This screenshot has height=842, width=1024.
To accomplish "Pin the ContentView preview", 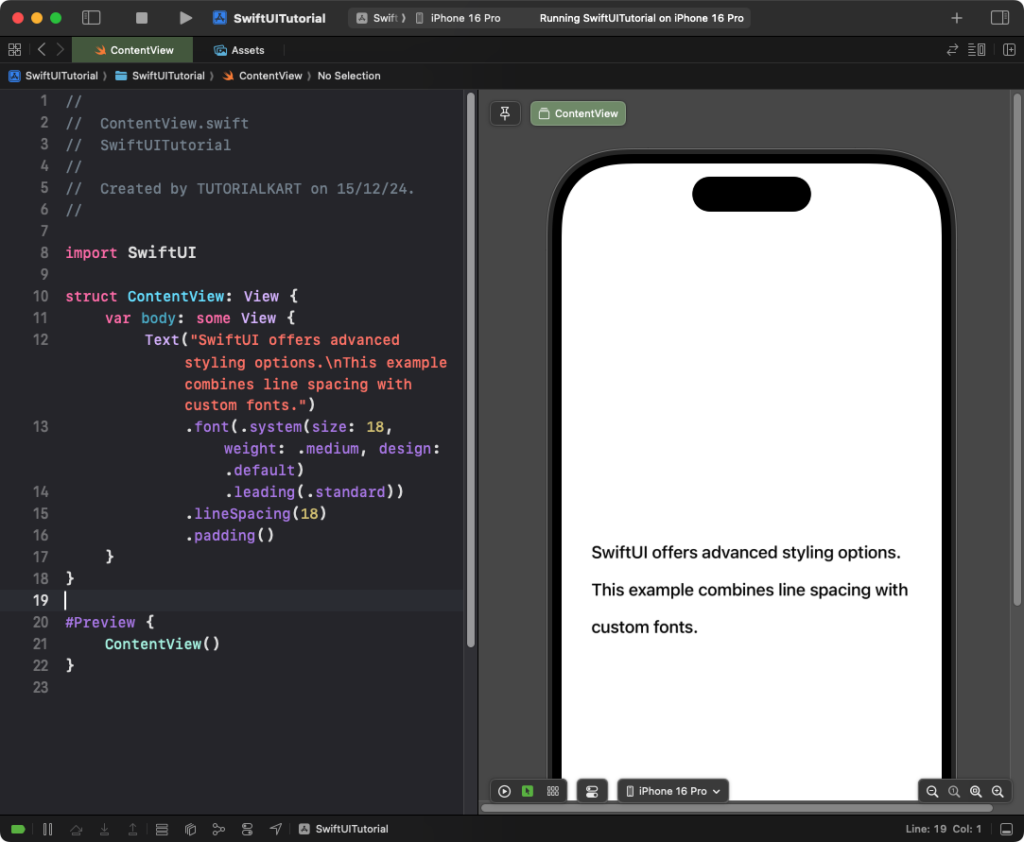I will [x=505, y=113].
